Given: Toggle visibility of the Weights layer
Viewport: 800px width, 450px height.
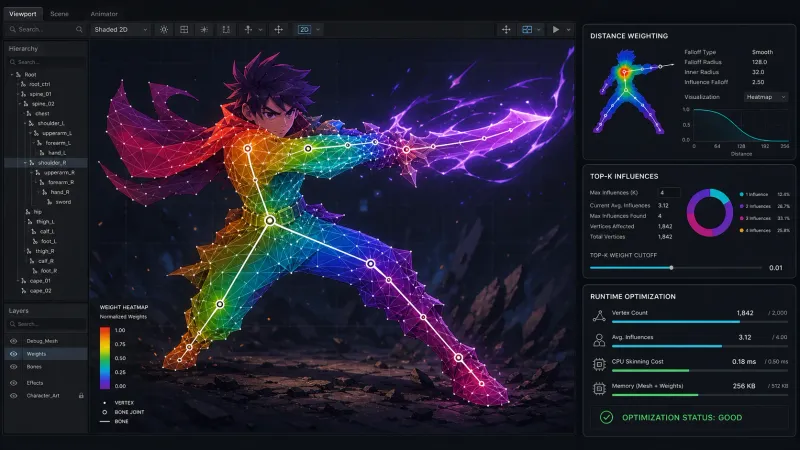Looking at the screenshot, I should pos(14,354).
